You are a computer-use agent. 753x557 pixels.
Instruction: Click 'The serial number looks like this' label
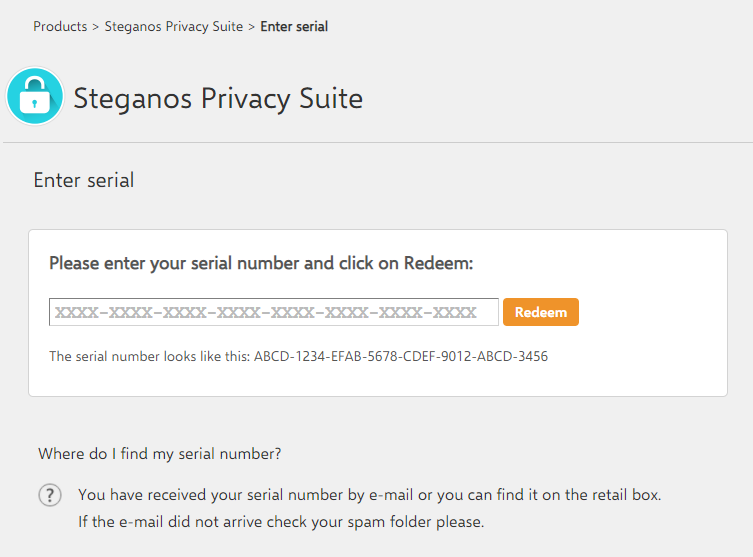150,356
